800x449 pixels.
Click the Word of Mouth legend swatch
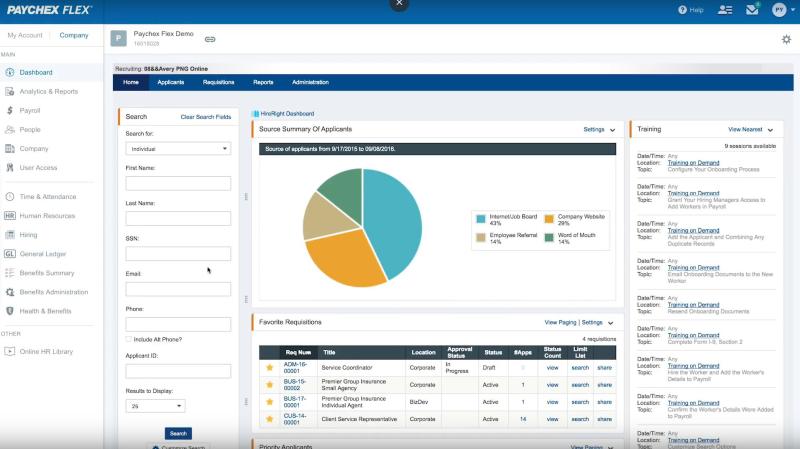tap(549, 237)
